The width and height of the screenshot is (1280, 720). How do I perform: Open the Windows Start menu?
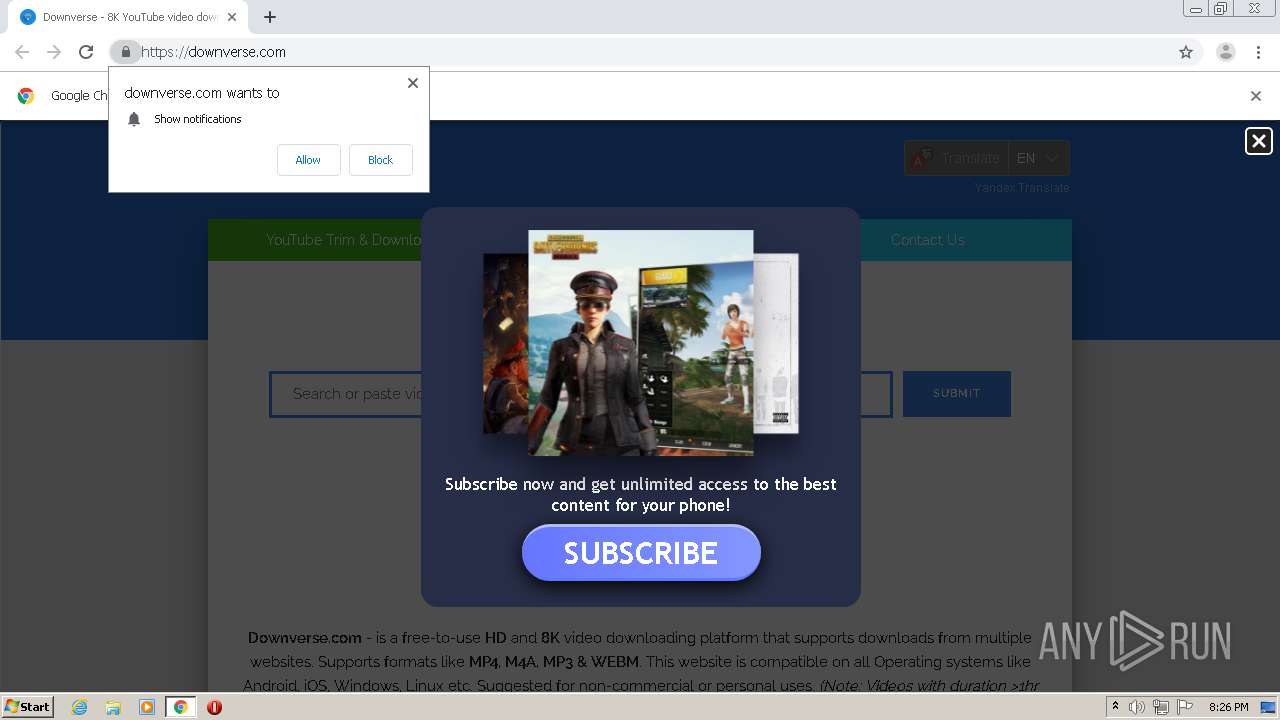tap(28, 707)
